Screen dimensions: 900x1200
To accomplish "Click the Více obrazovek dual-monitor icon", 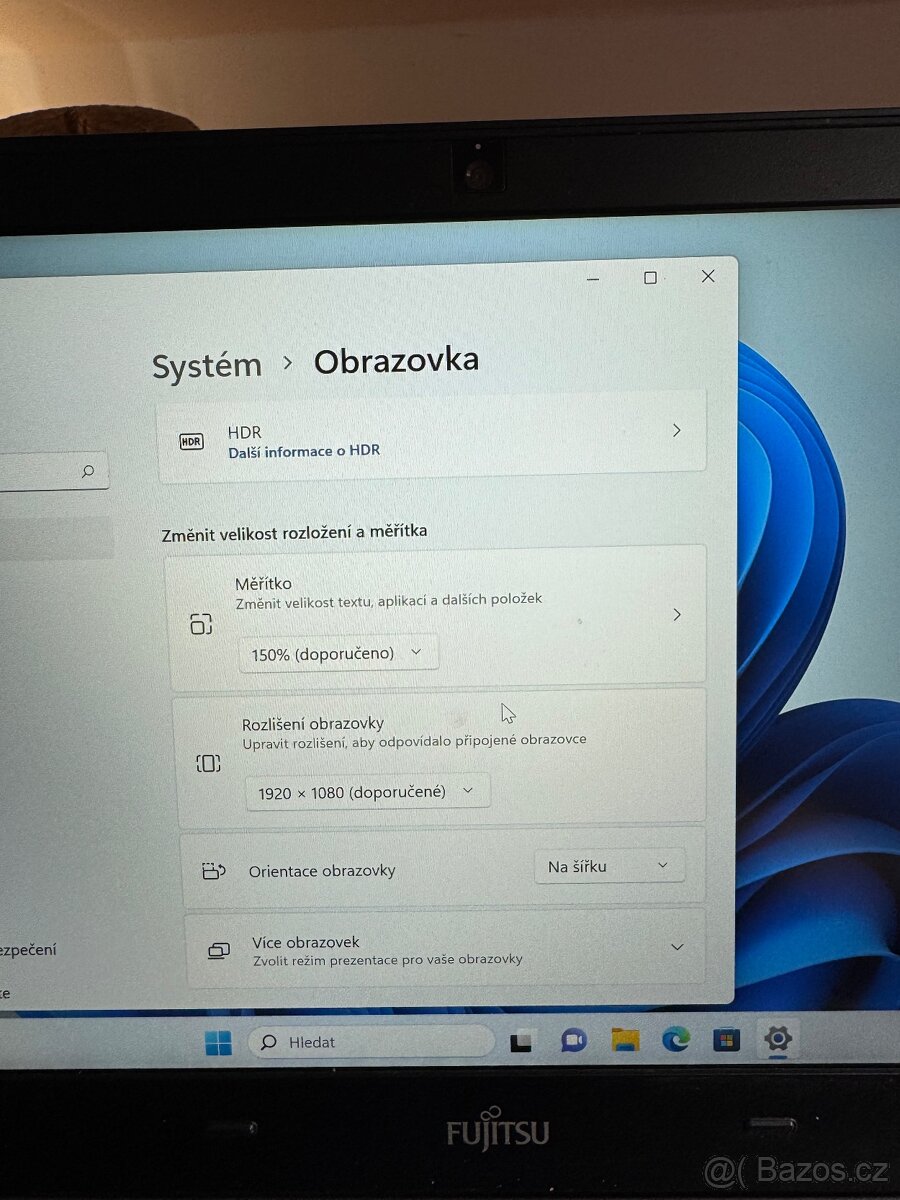I will 218,949.
